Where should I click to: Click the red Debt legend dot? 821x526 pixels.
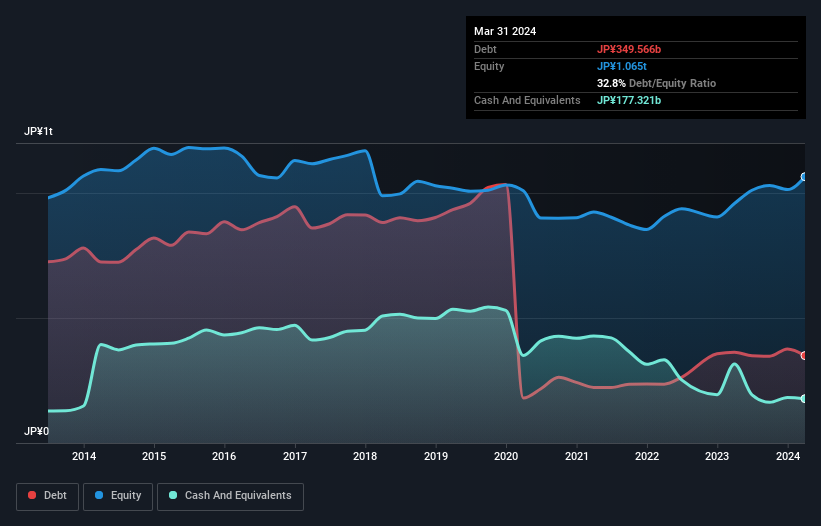pyautogui.click(x=32, y=495)
